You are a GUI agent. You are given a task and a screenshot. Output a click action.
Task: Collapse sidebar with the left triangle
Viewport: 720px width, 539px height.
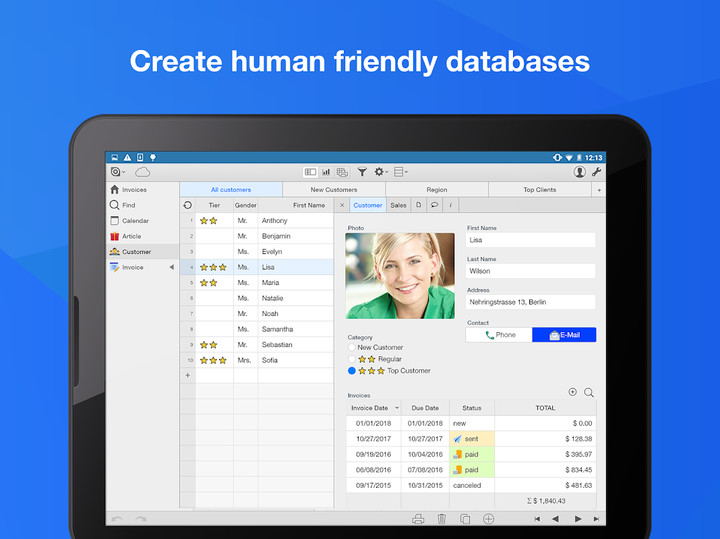(x=172, y=267)
